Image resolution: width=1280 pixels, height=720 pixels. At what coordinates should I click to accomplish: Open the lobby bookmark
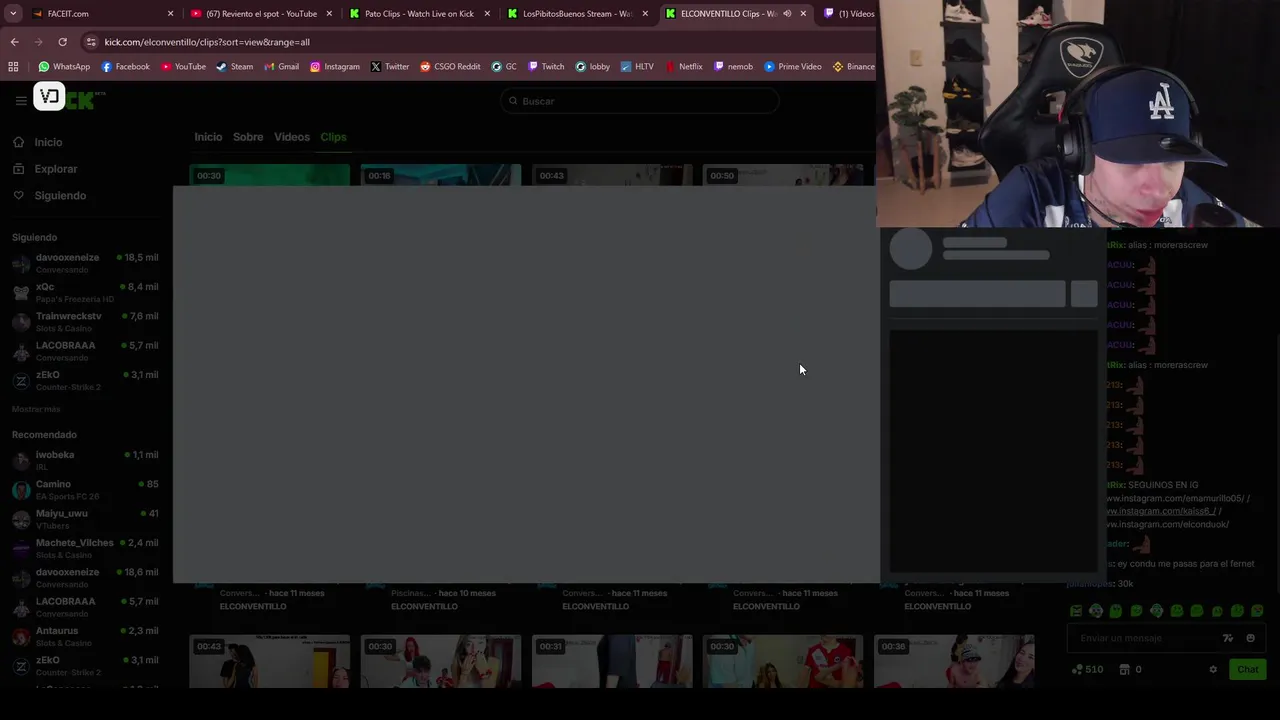(592, 66)
